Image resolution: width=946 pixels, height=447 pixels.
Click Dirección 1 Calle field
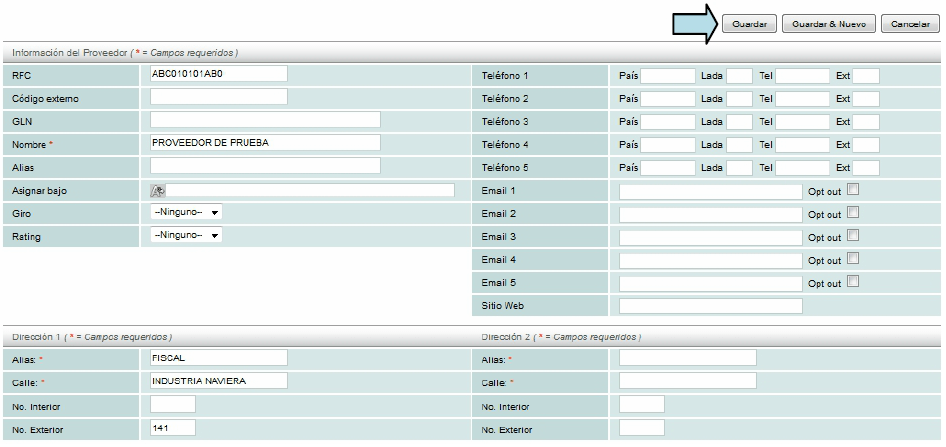pos(218,381)
